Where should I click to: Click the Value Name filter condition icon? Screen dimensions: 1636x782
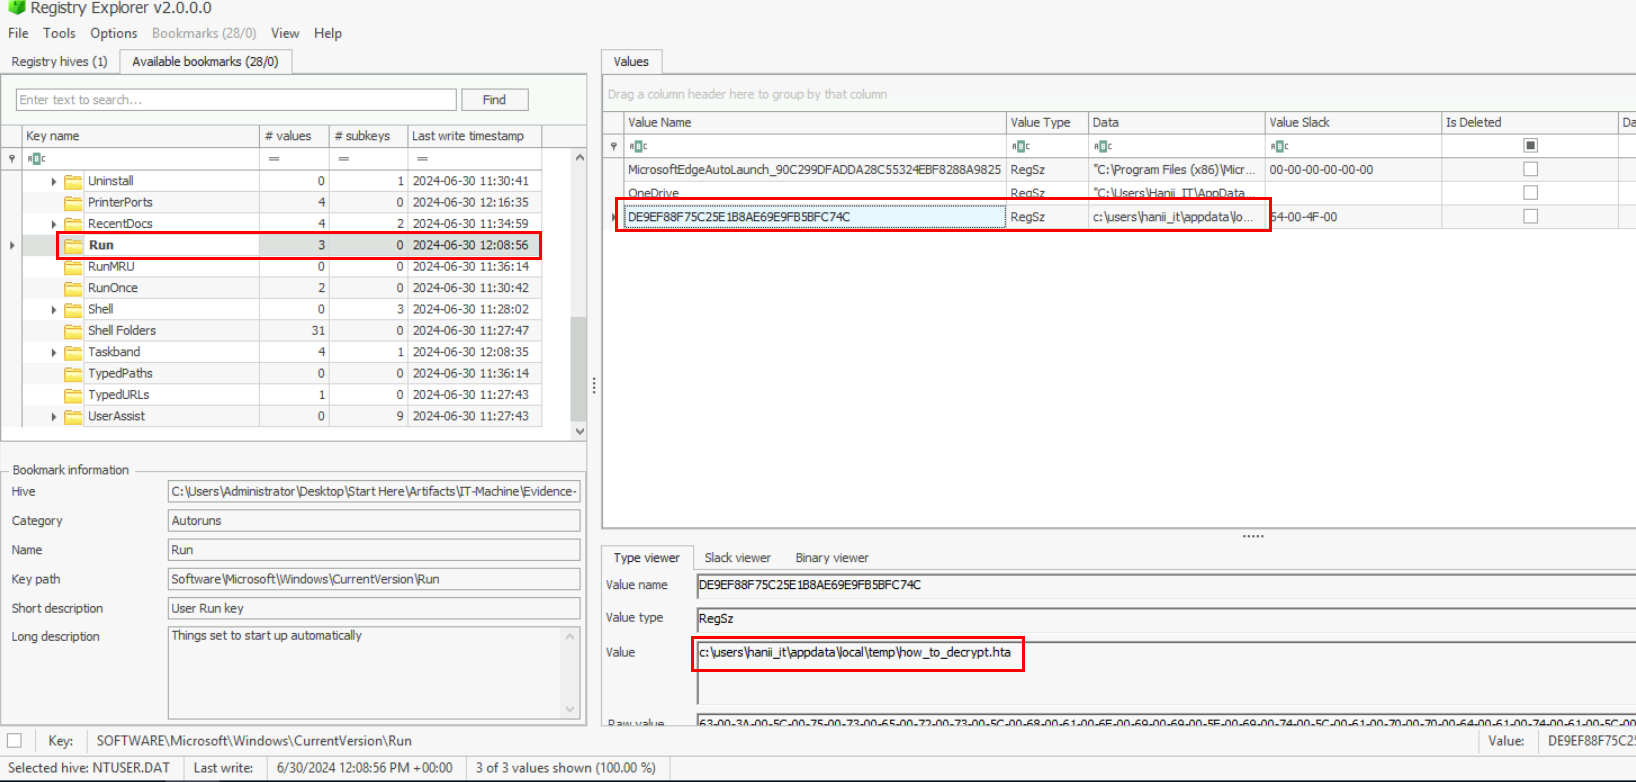[638, 146]
